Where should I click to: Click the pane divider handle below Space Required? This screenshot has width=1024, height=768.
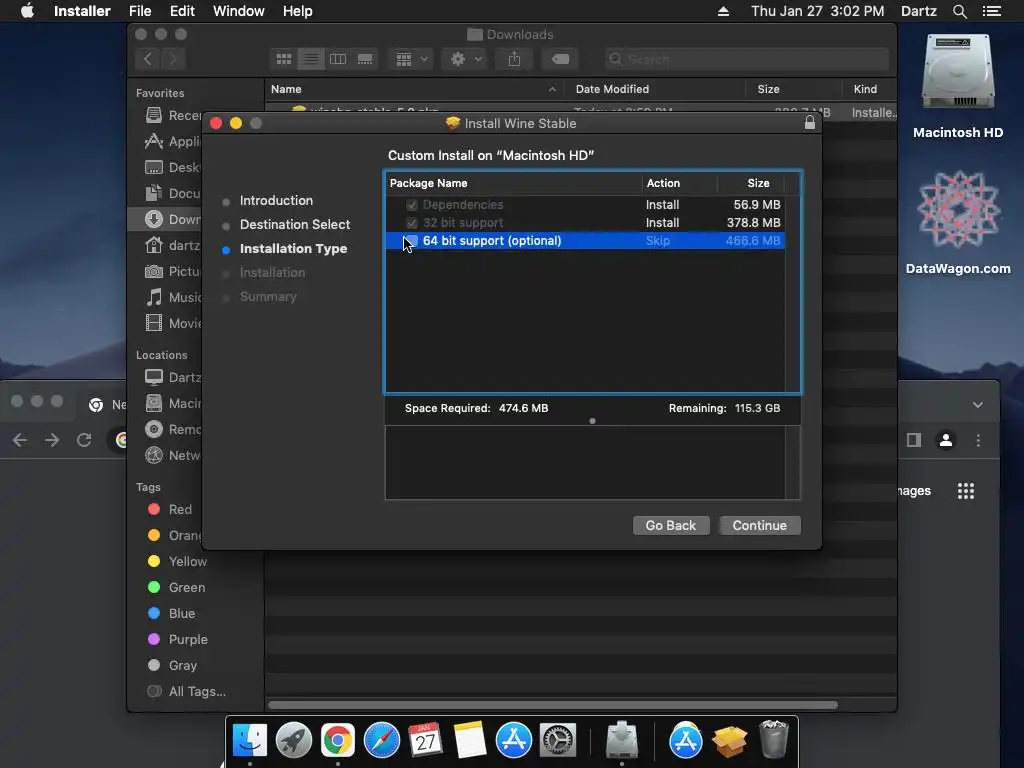(592, 421)
